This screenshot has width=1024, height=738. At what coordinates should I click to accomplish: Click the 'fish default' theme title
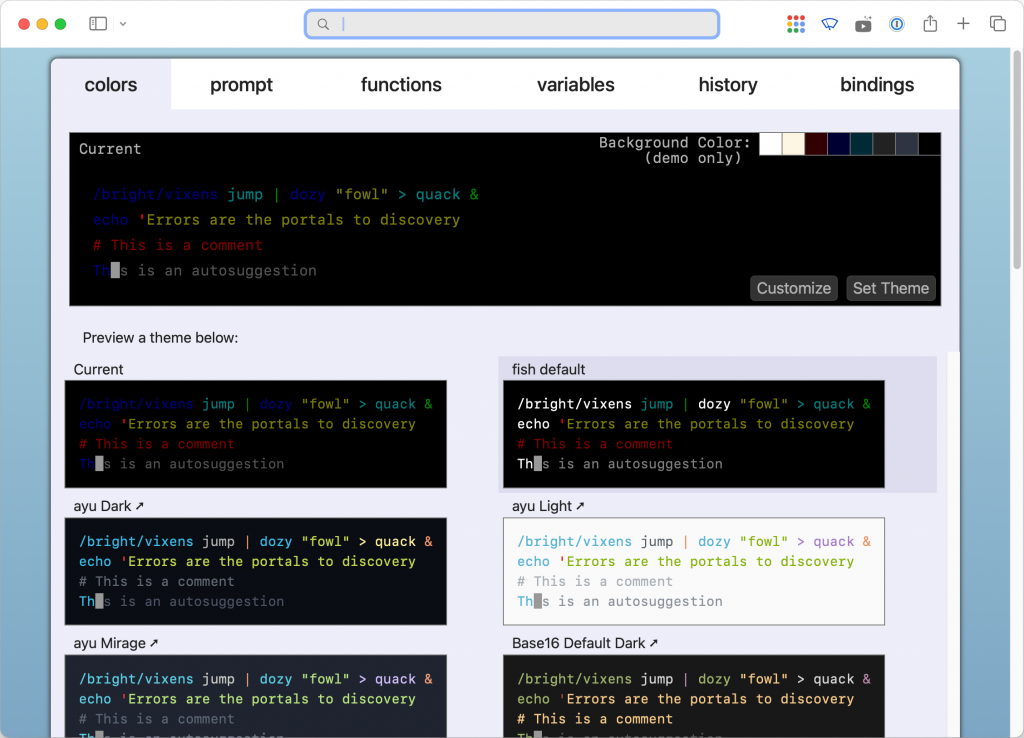coord(549,369)
